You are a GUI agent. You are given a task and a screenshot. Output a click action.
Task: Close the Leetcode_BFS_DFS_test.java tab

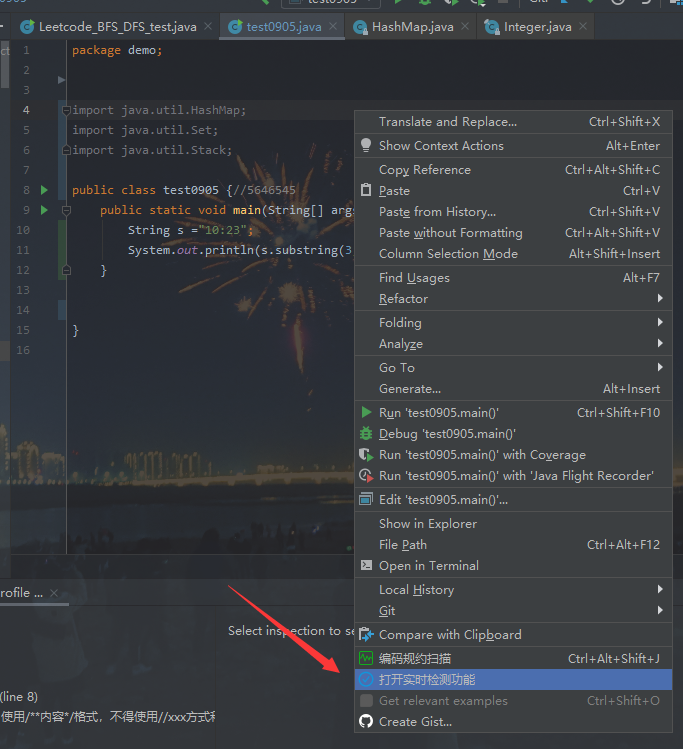[x=208, y=26]
